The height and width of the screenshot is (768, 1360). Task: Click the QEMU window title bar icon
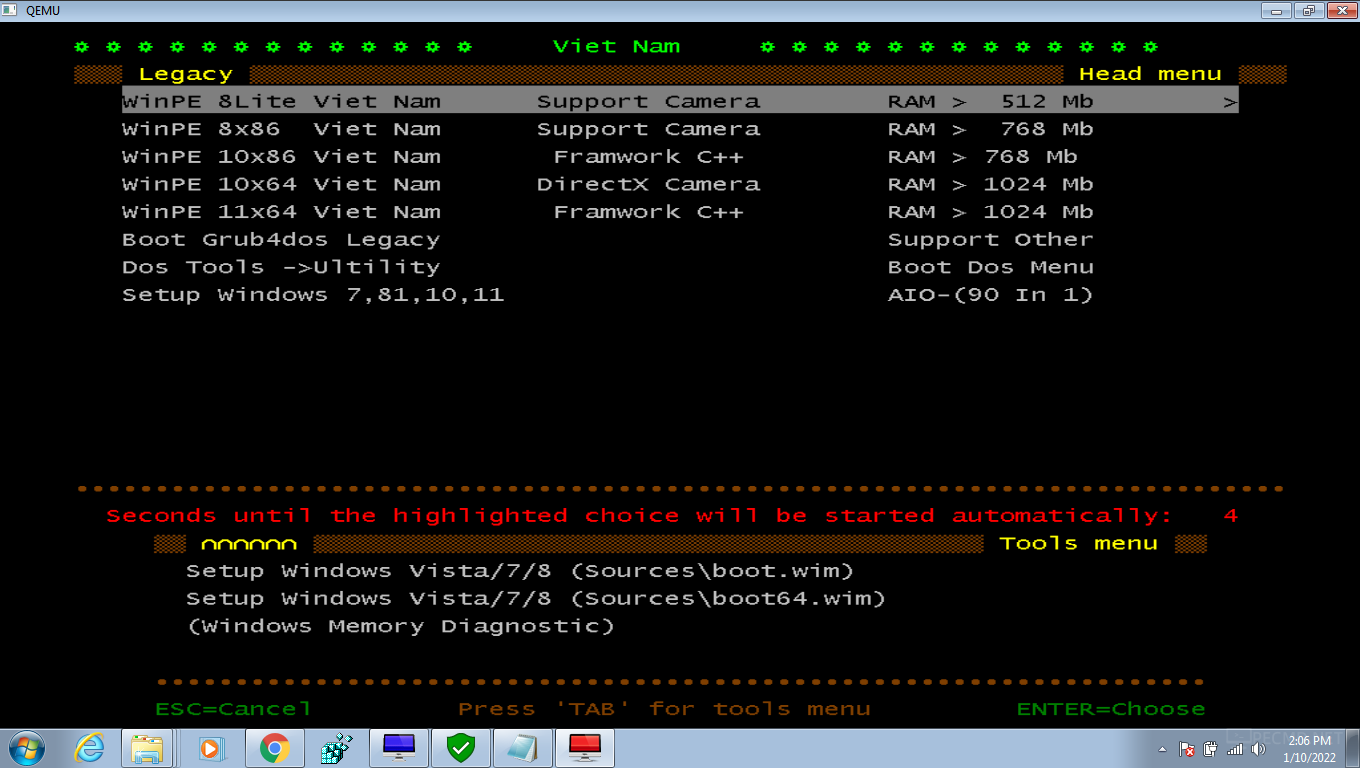(x=10, y=10)
